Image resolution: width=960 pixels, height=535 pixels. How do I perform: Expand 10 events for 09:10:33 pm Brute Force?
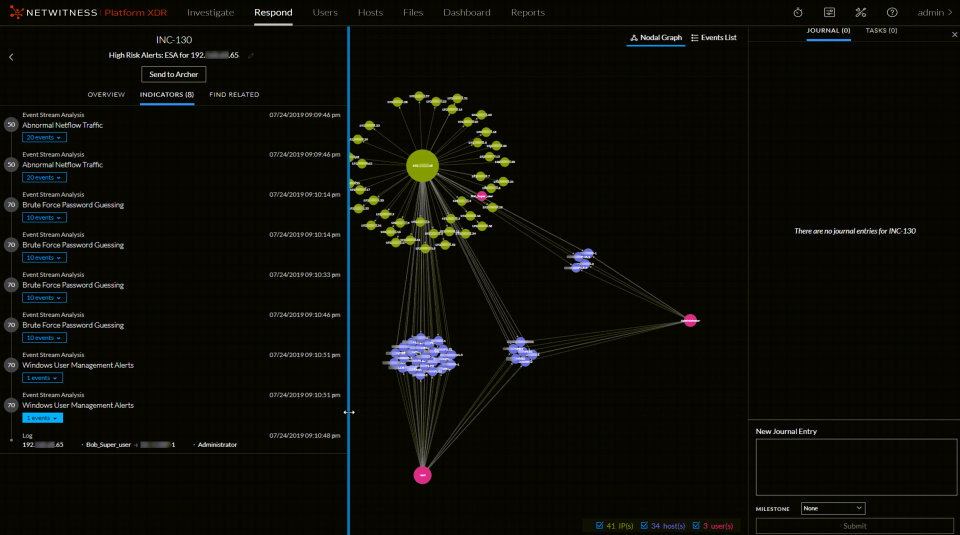(x=44, y=298)
